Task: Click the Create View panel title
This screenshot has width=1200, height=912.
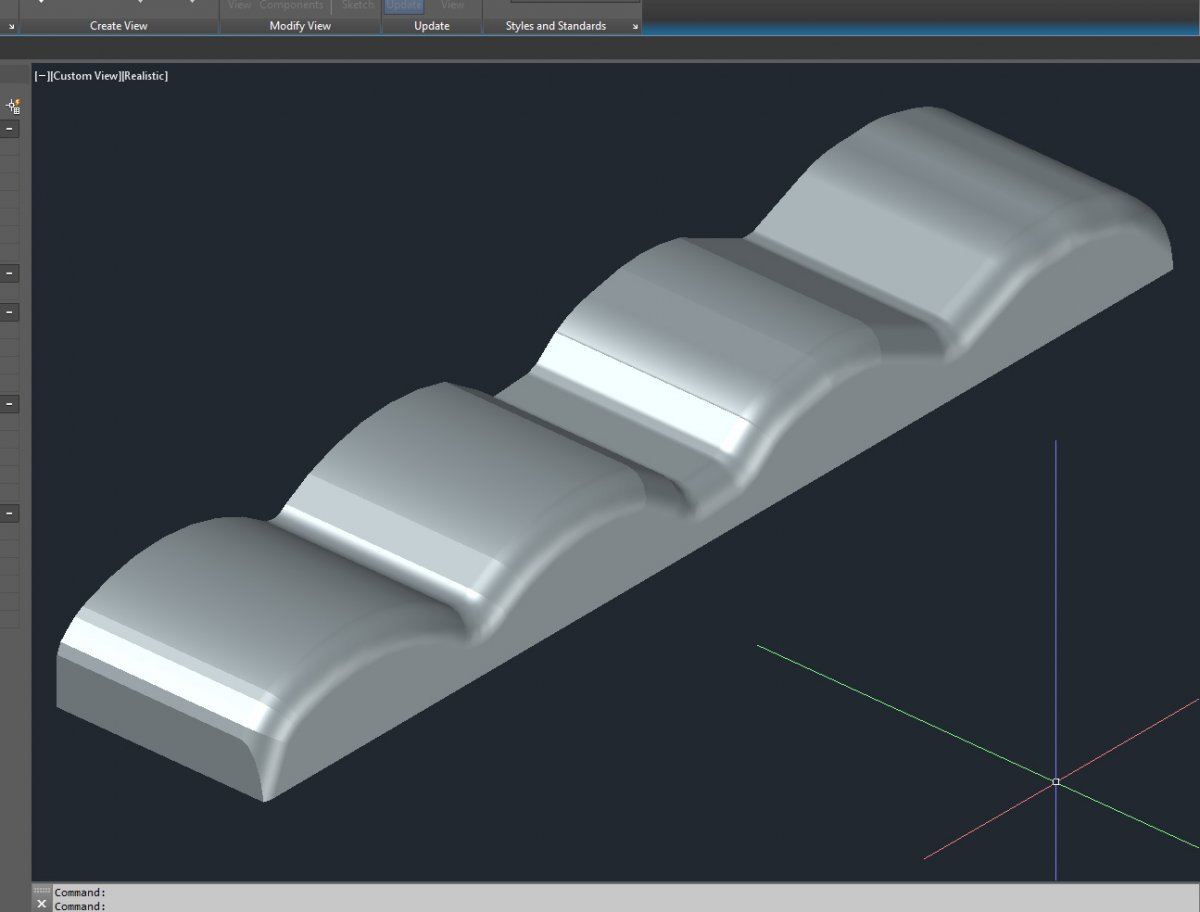Action: click(119, 26)
